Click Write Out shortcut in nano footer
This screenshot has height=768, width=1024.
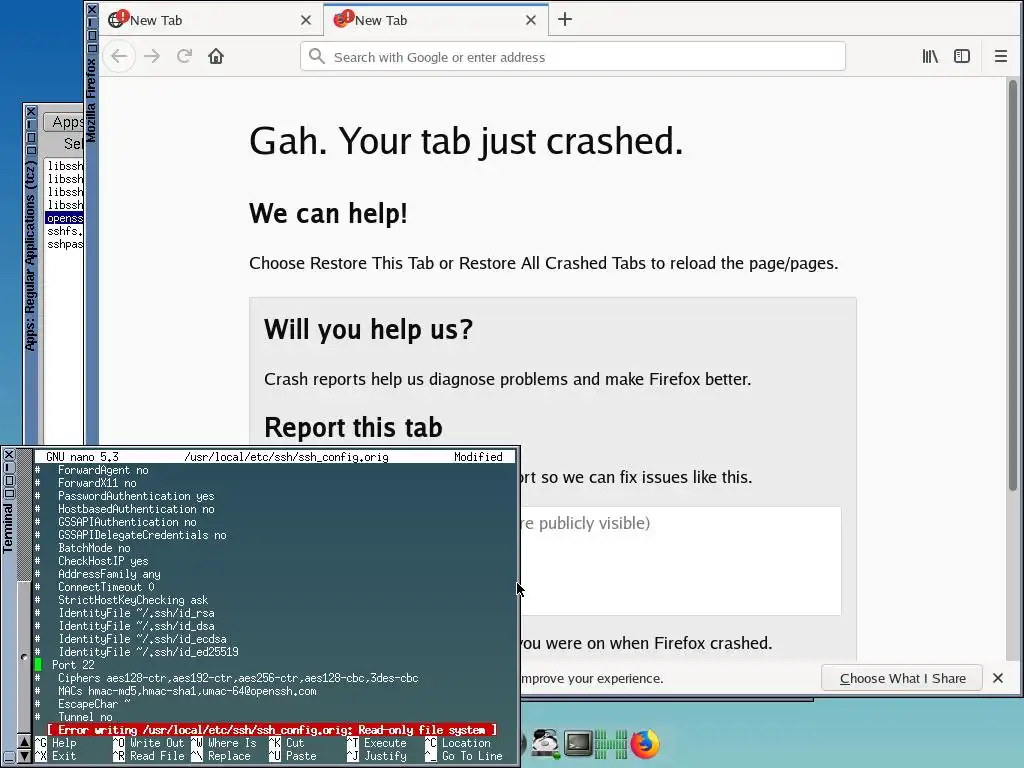click(150, 743)
